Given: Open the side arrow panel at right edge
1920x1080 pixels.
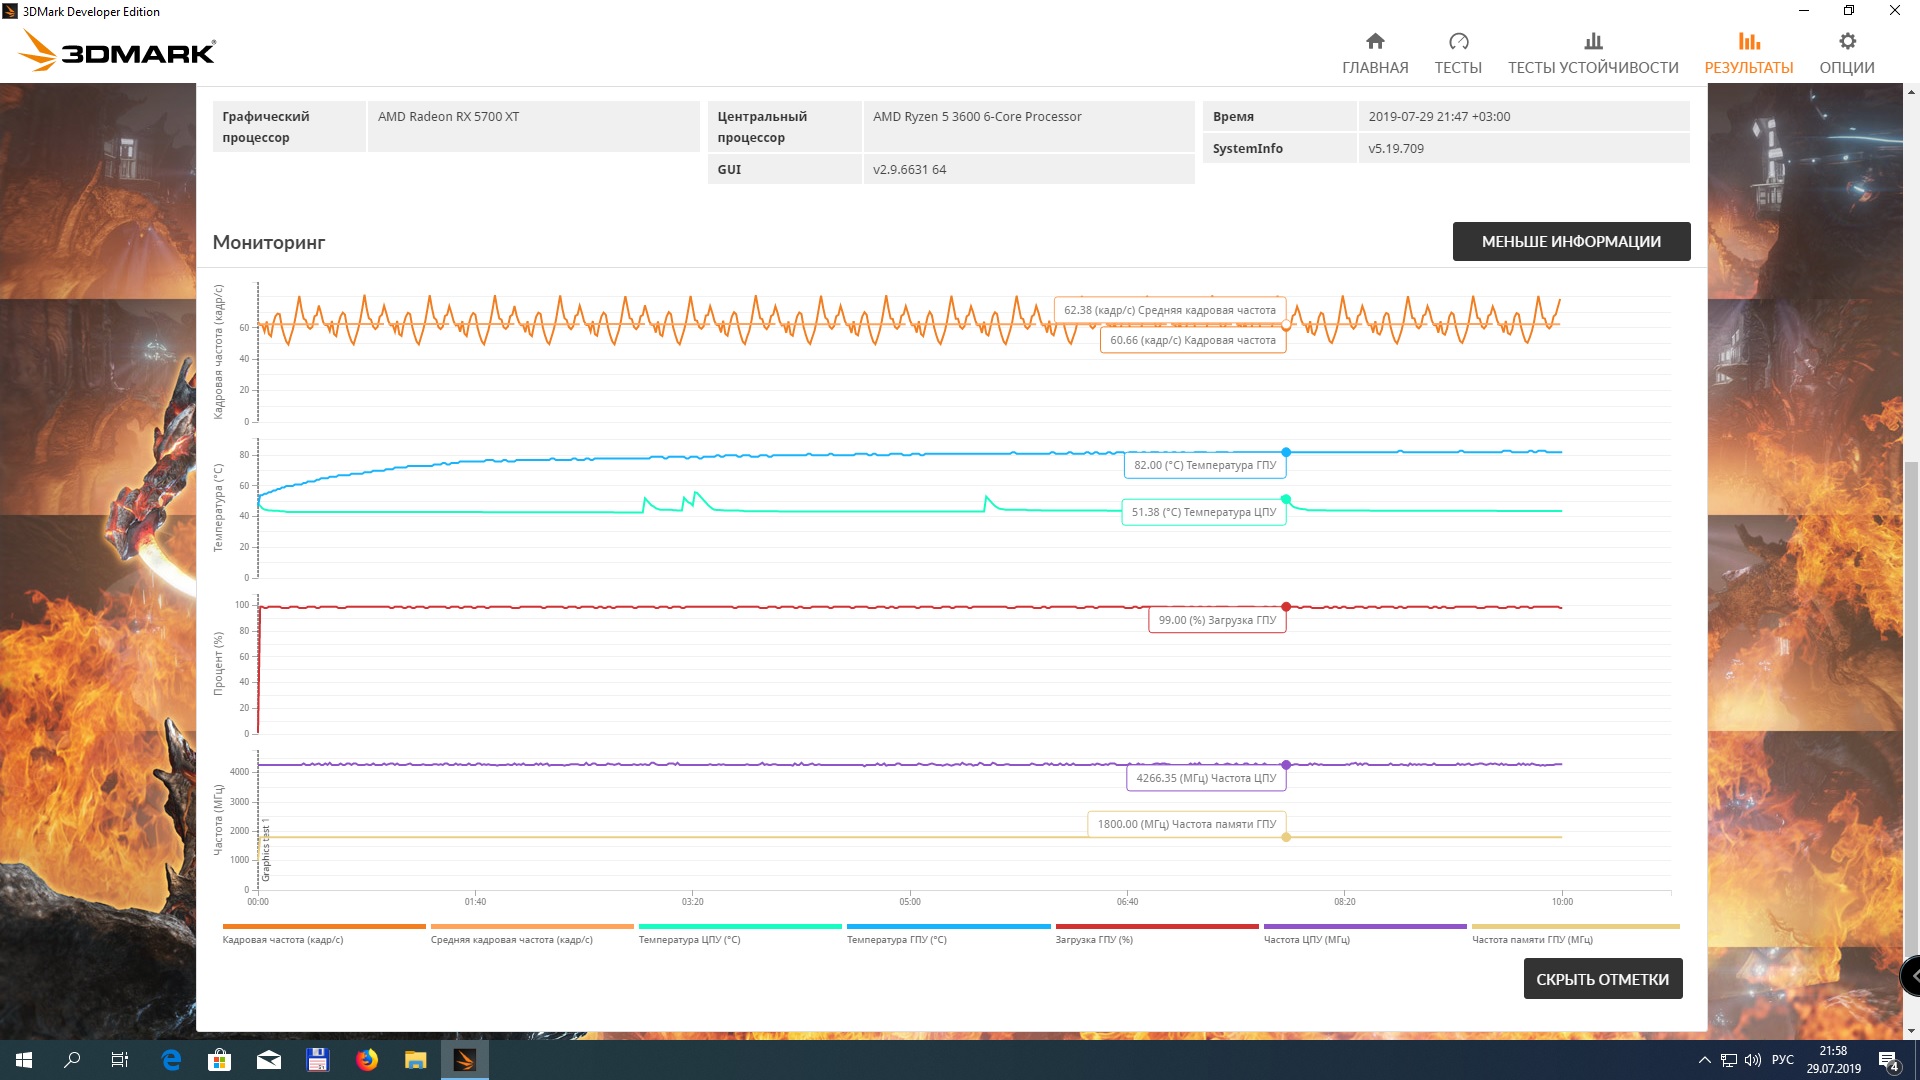Looking at the screenshot, I should (1911, 975).
